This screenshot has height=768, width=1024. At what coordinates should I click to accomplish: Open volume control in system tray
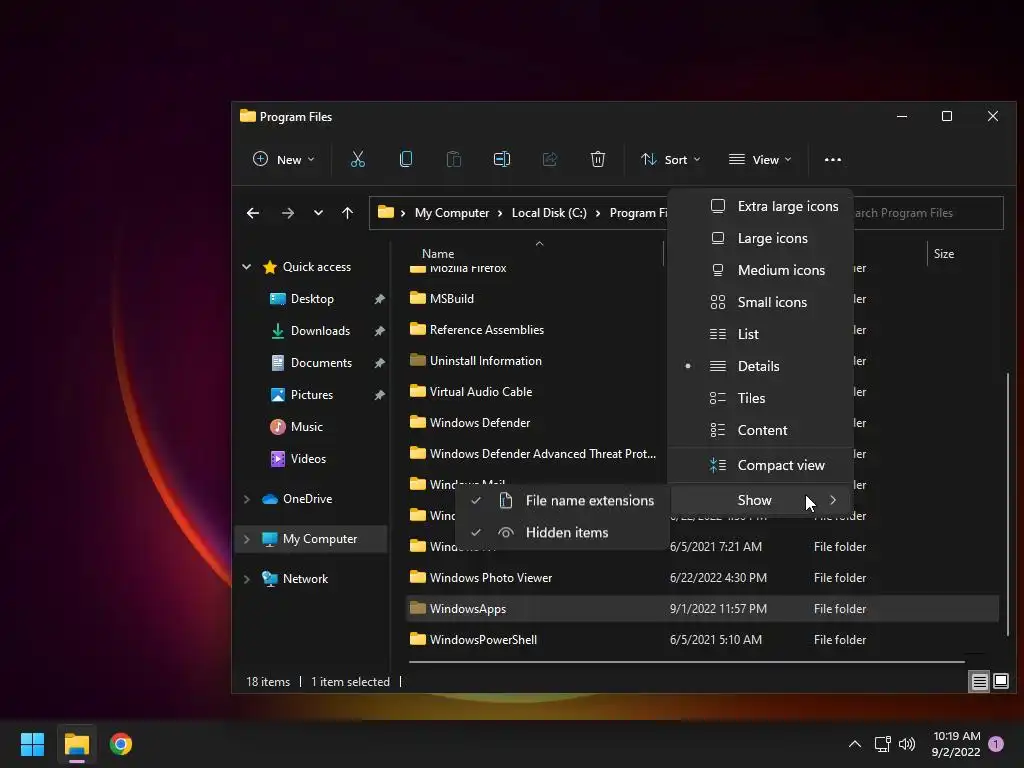click(906, 744)
